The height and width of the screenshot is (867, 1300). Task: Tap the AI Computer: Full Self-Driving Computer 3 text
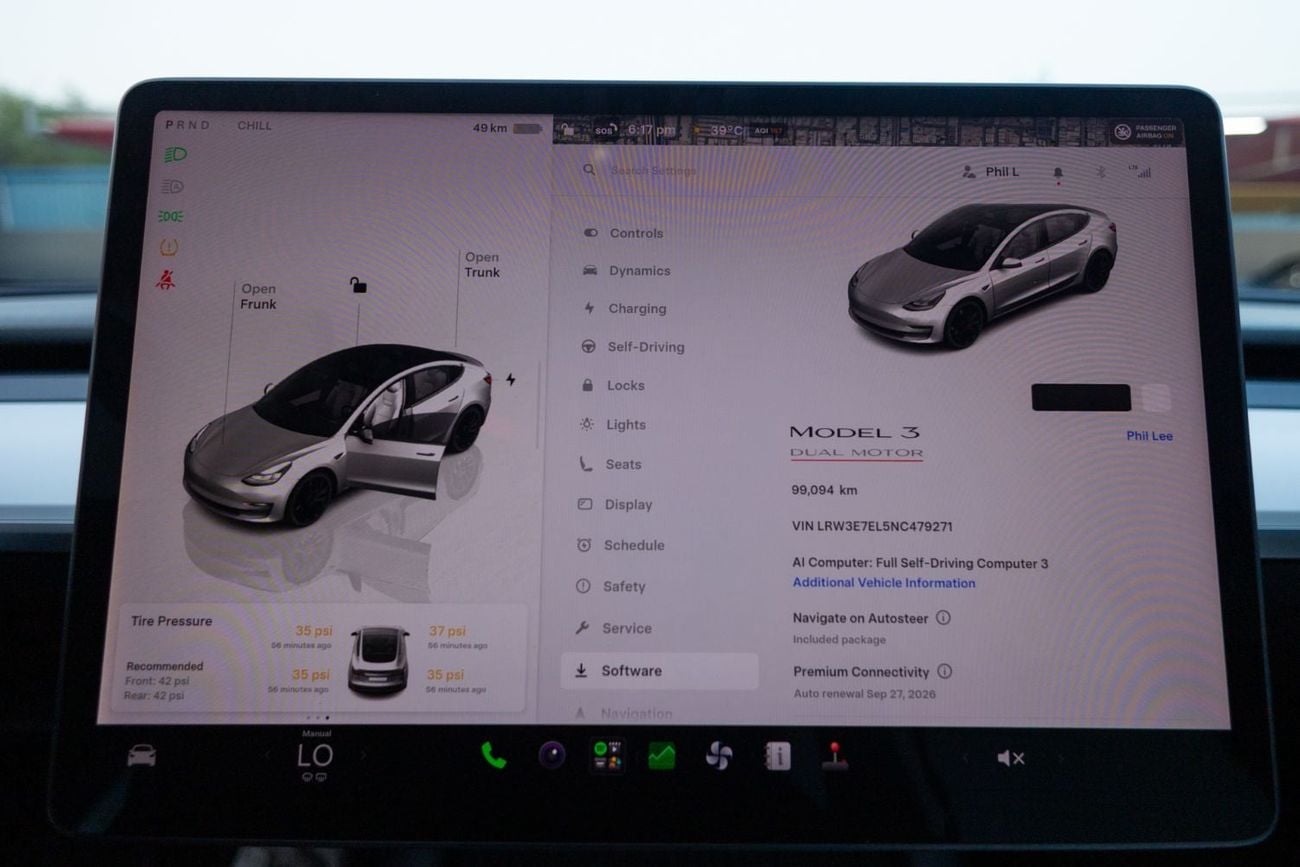tap(920, 563)
